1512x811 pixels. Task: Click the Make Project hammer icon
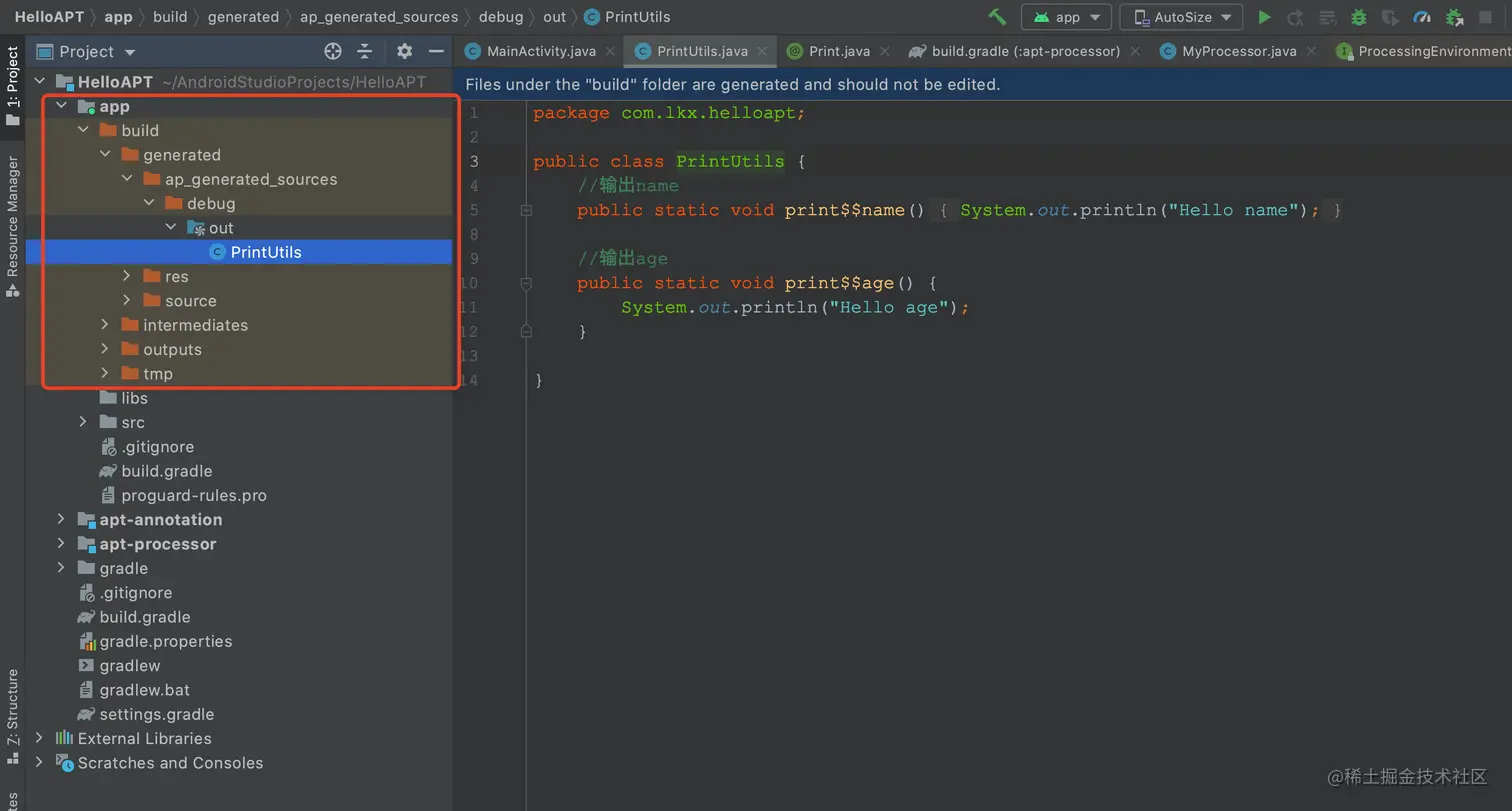tap(996, 17)
